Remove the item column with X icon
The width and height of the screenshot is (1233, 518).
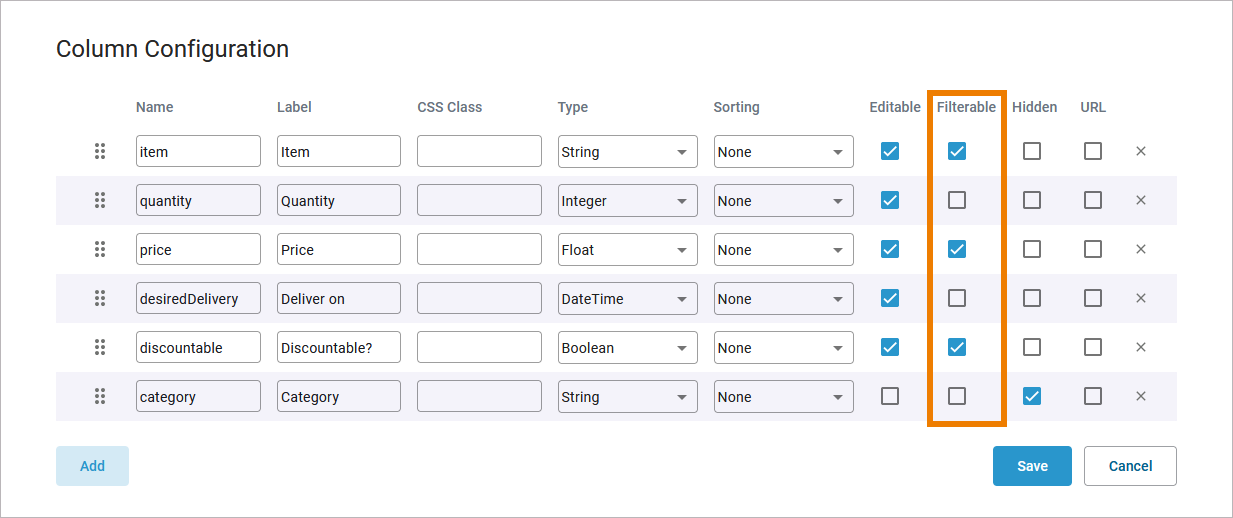tap(1141, 151)
